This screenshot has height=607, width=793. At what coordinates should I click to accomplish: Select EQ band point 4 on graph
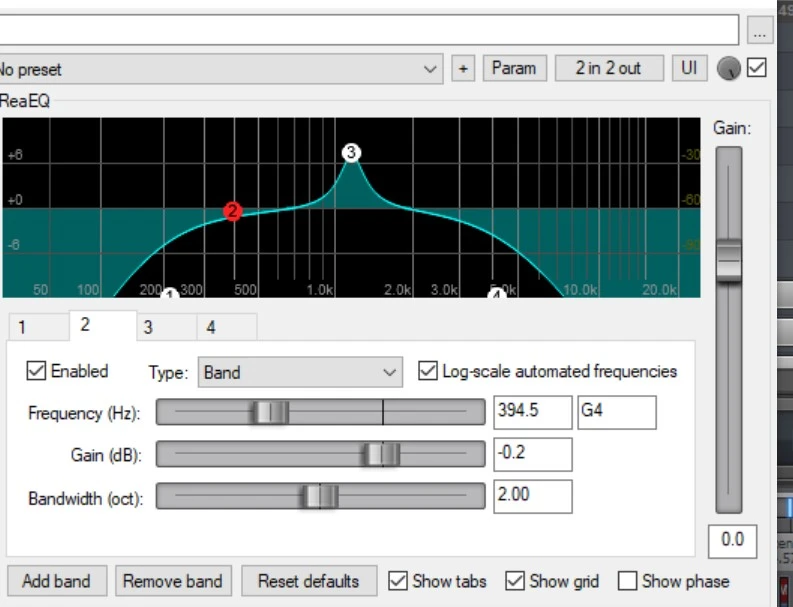point(497,293)
